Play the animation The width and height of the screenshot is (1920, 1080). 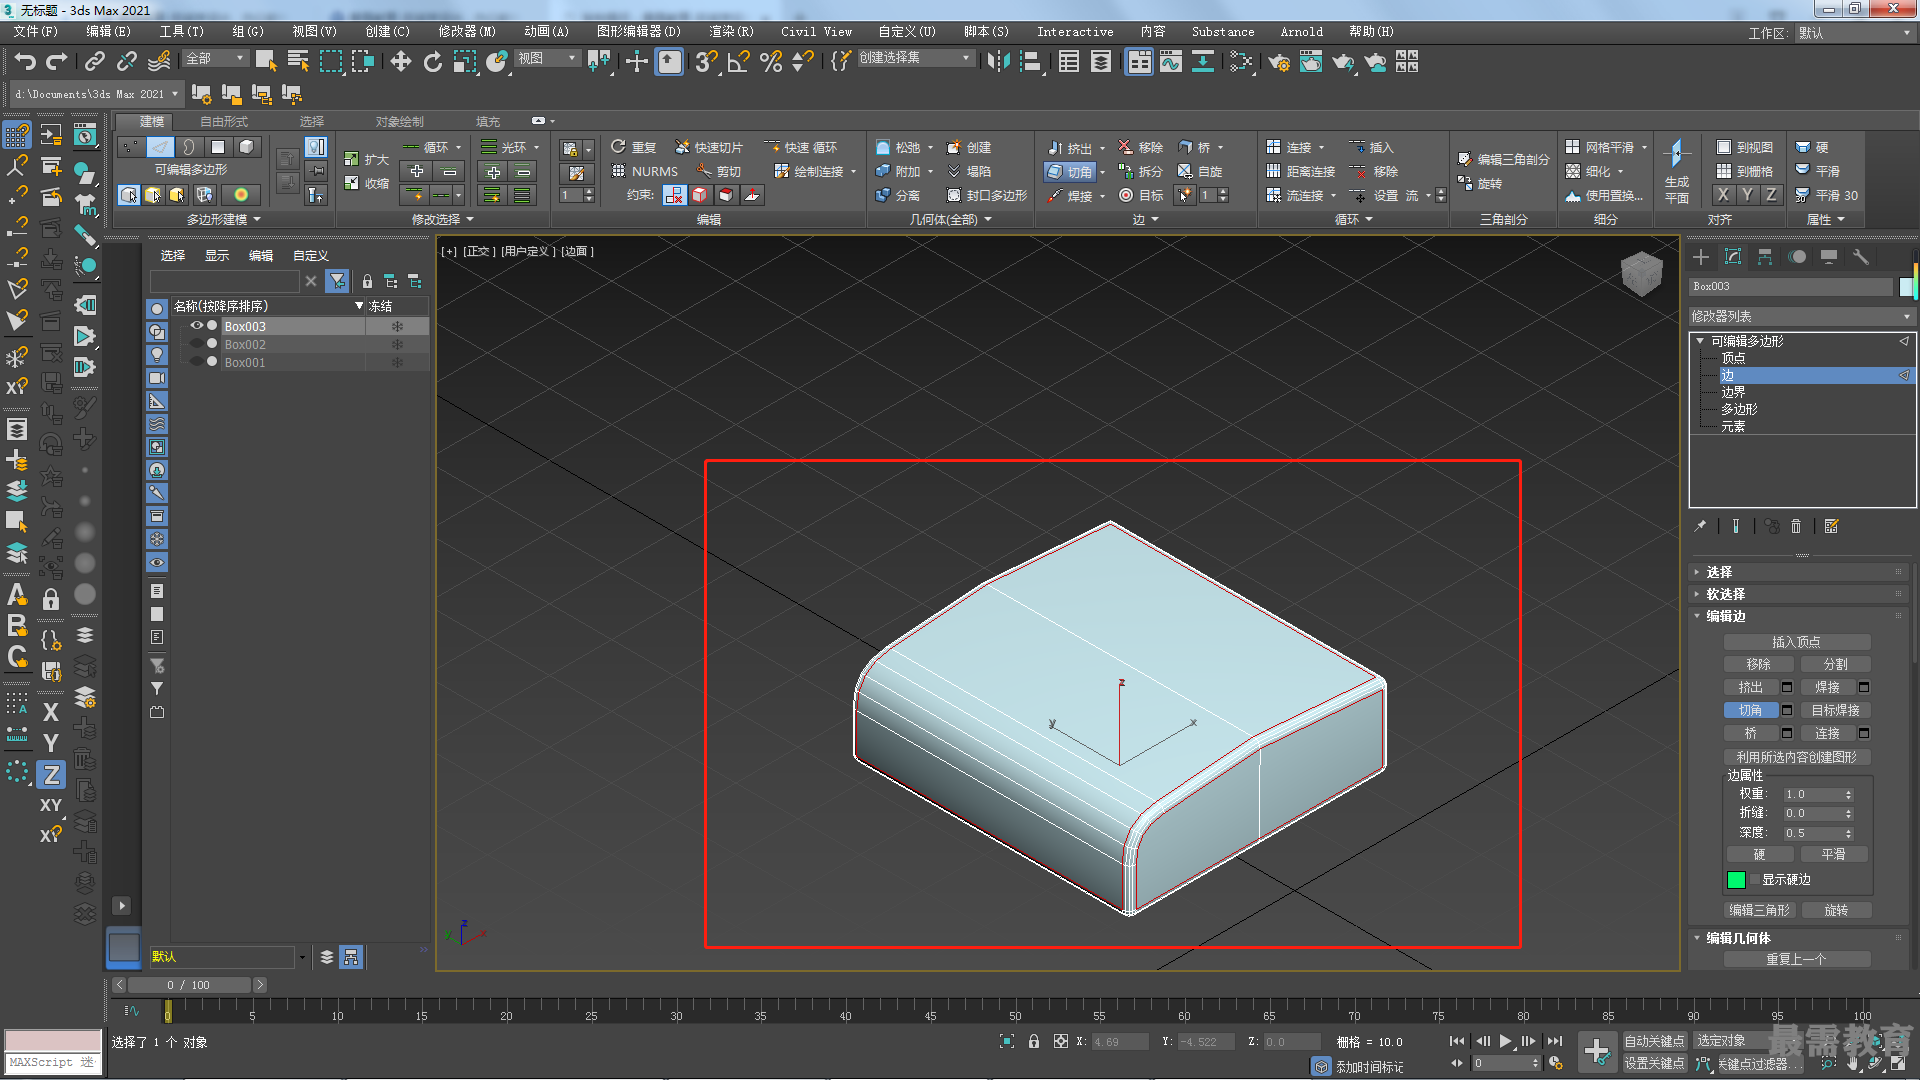1506,1041
